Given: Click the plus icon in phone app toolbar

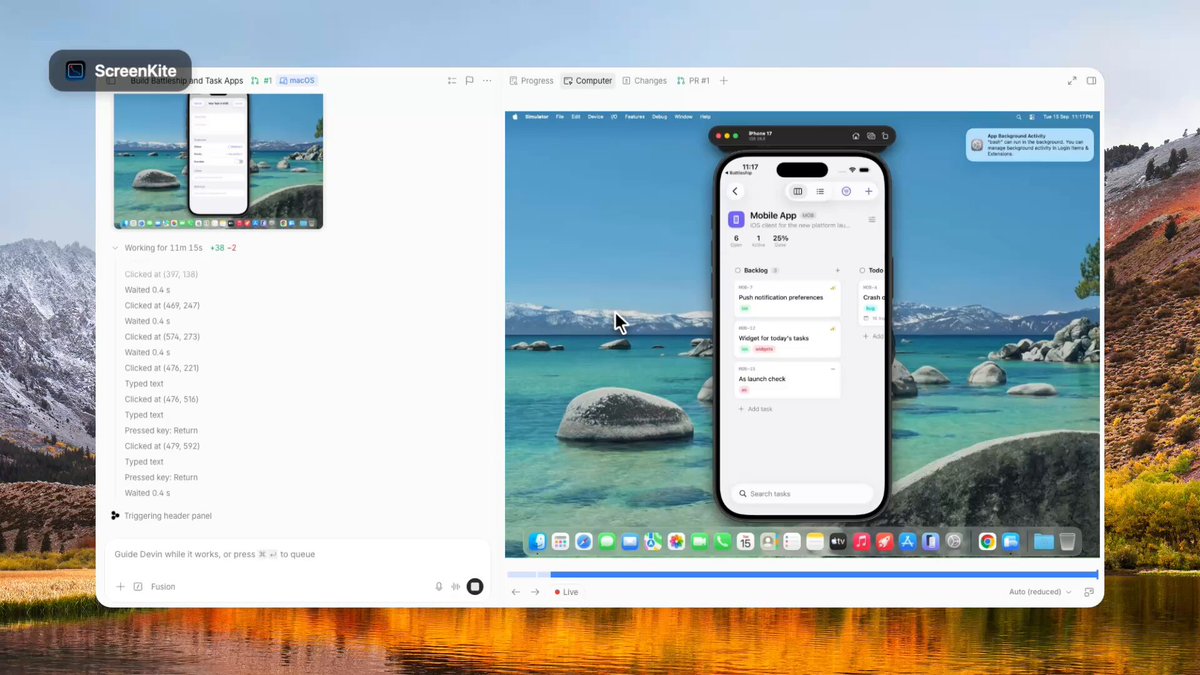Looking at the screenshot, I should (868, 191).
